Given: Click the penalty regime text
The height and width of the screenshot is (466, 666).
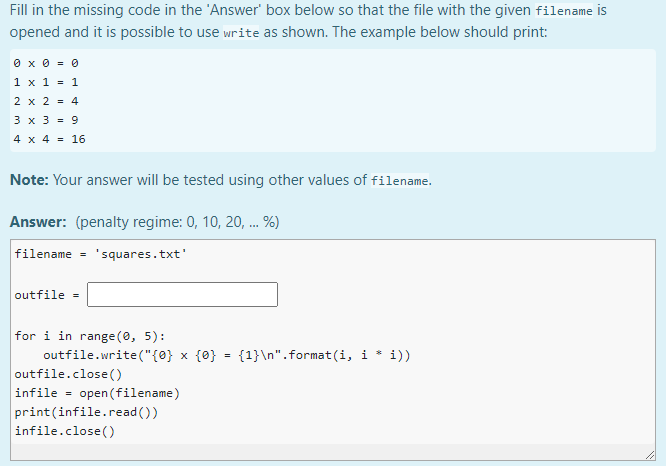Looking at the screenshot, I should (x=178, y=222).
